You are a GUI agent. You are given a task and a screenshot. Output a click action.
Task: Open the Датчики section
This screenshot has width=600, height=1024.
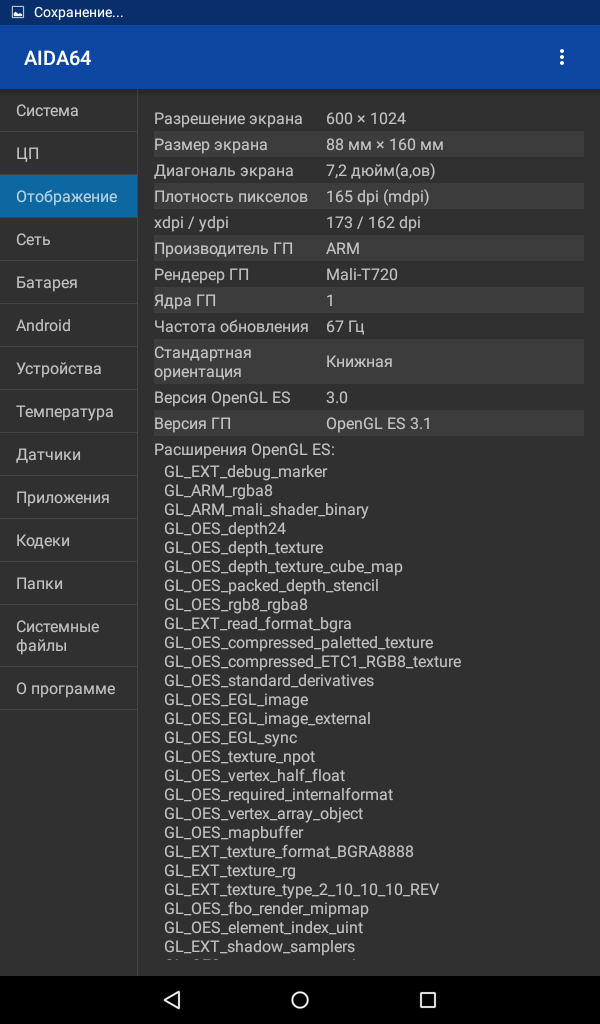tap(69, 455)
